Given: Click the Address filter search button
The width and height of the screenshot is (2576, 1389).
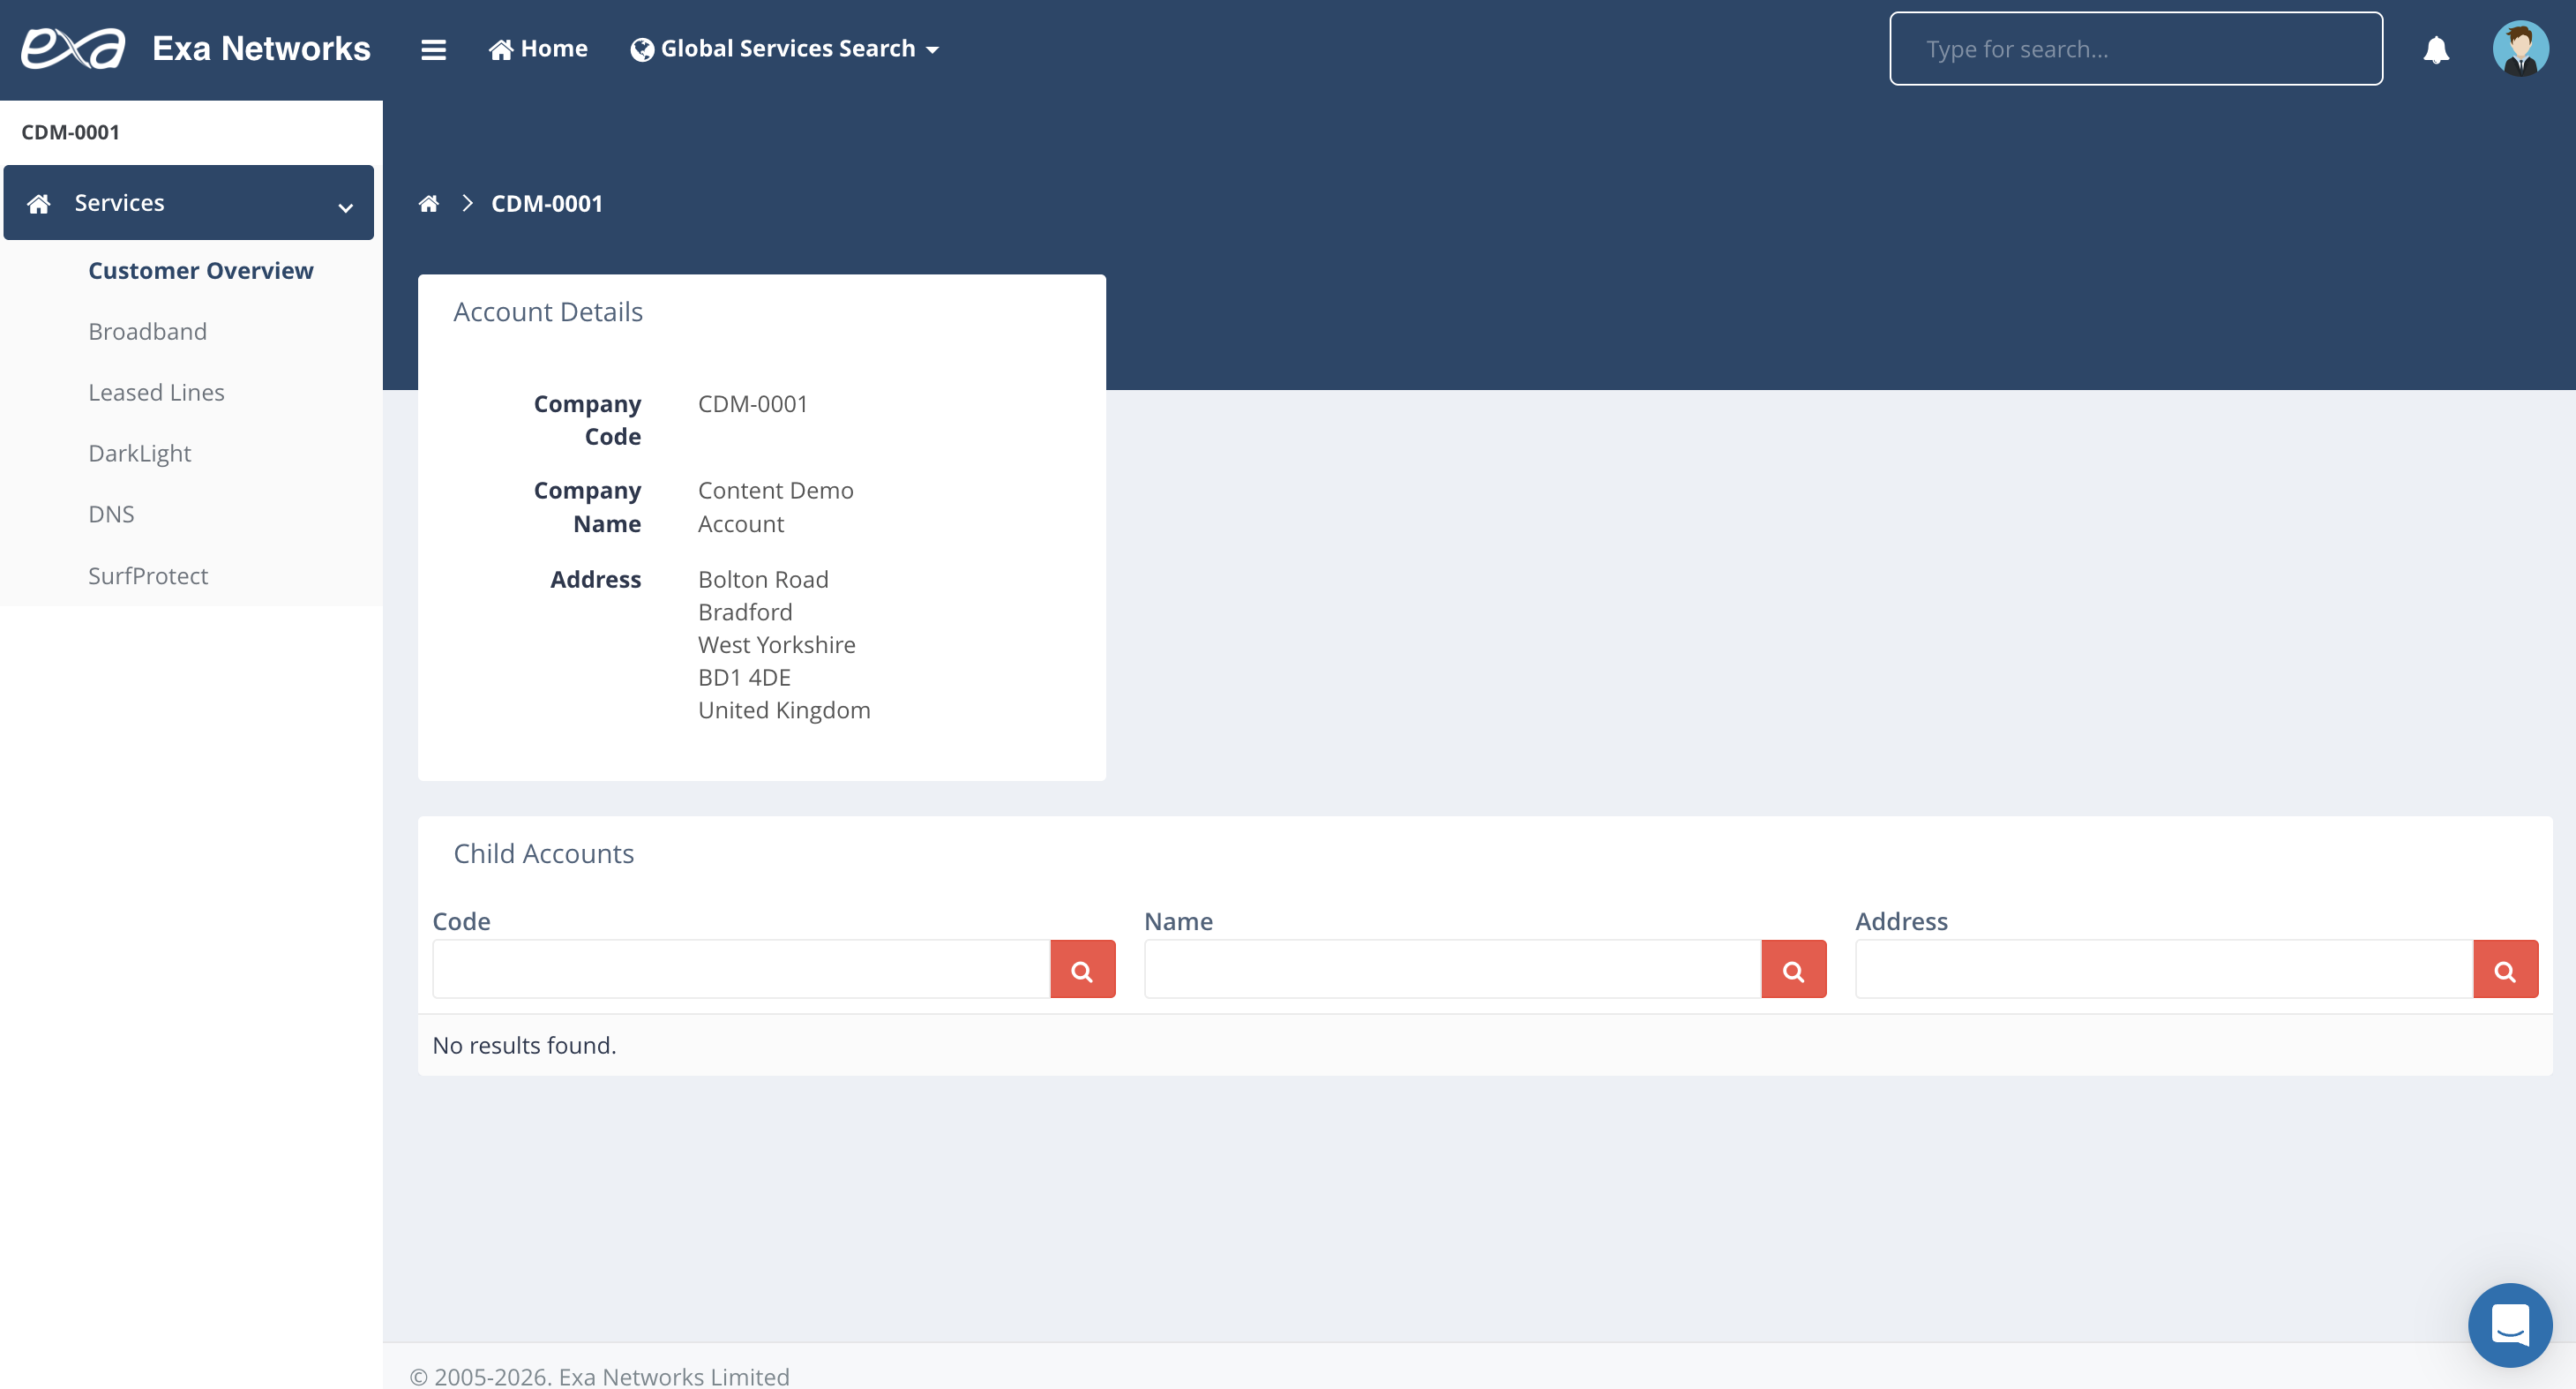Looking at the screenshot, I should tap(2504, 969).
